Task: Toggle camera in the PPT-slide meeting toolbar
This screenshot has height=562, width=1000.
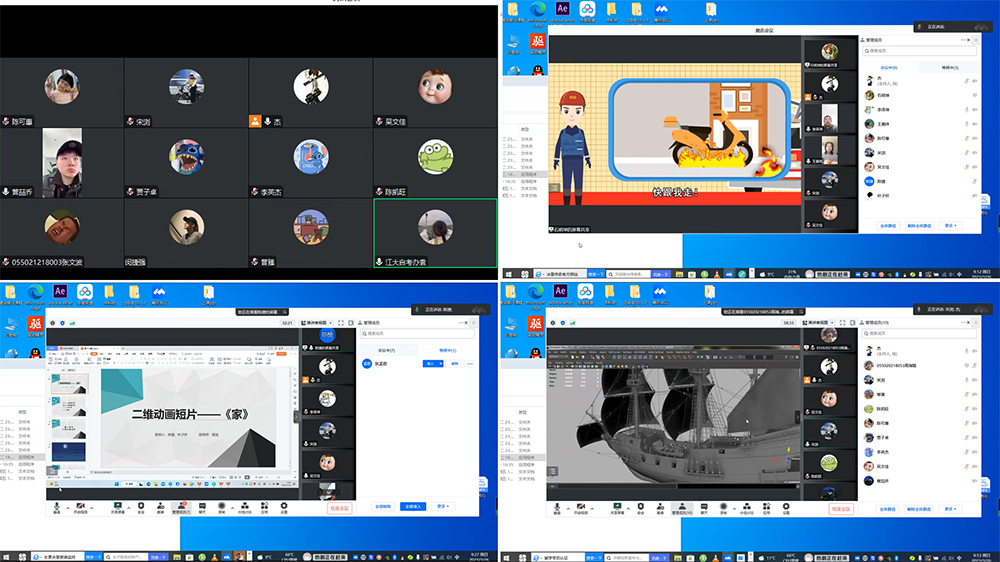Action: tap(81, 507)
